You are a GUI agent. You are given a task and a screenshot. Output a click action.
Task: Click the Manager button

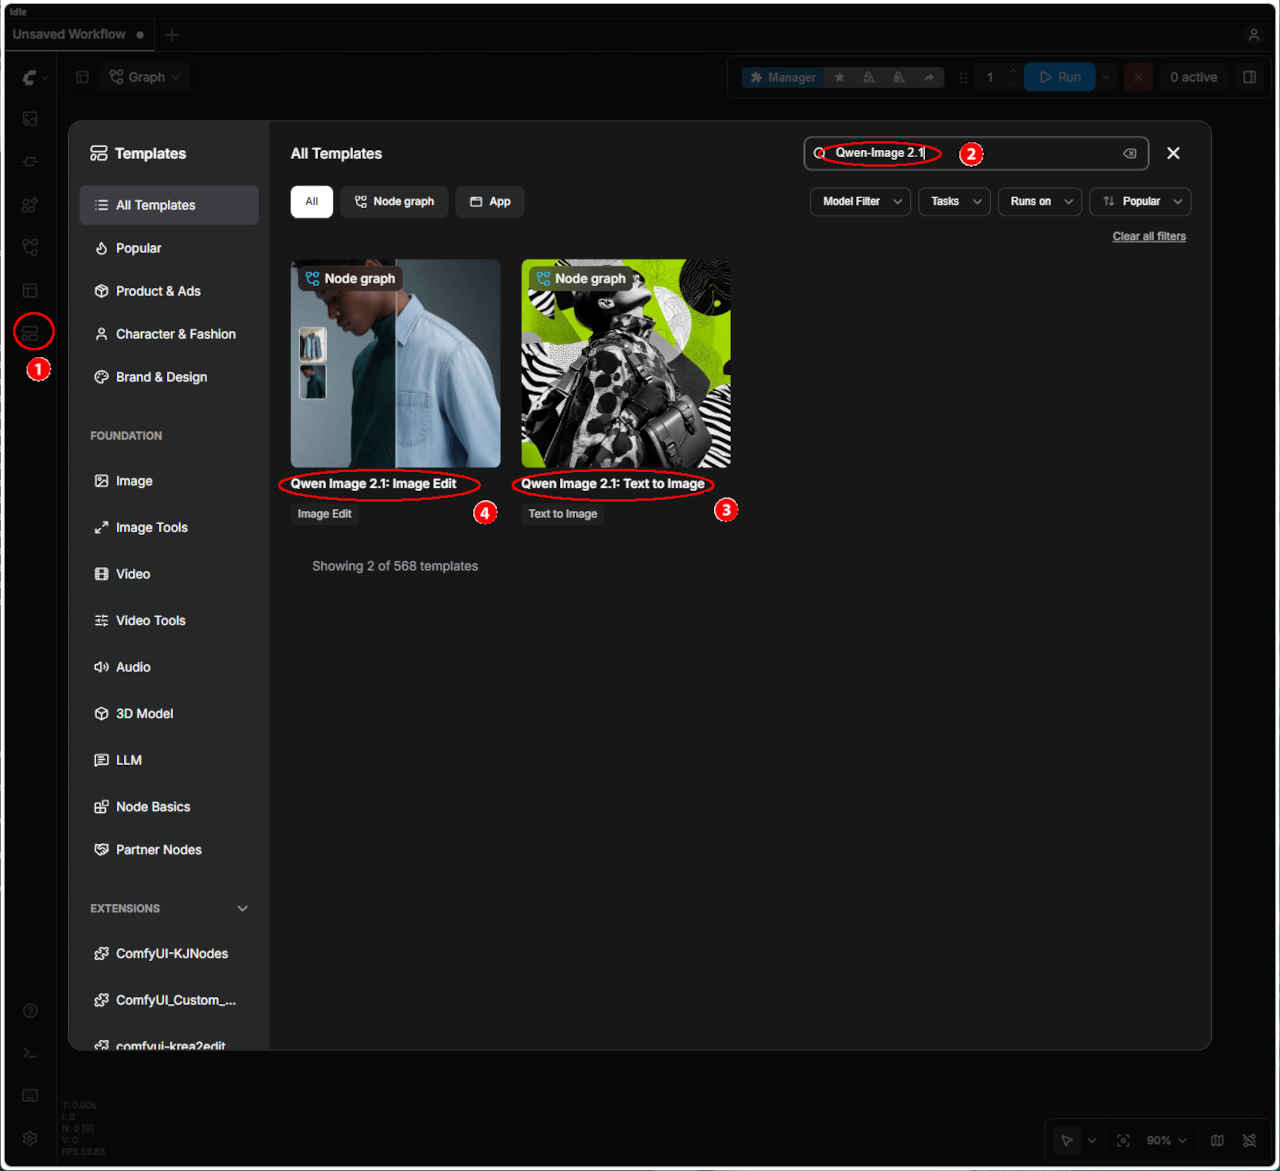[783, 77]
